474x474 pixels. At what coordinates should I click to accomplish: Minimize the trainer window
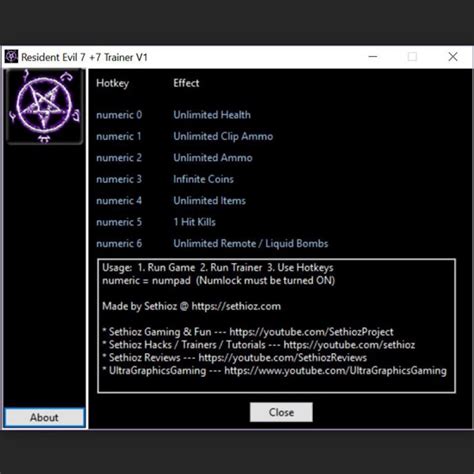(373, 57)
